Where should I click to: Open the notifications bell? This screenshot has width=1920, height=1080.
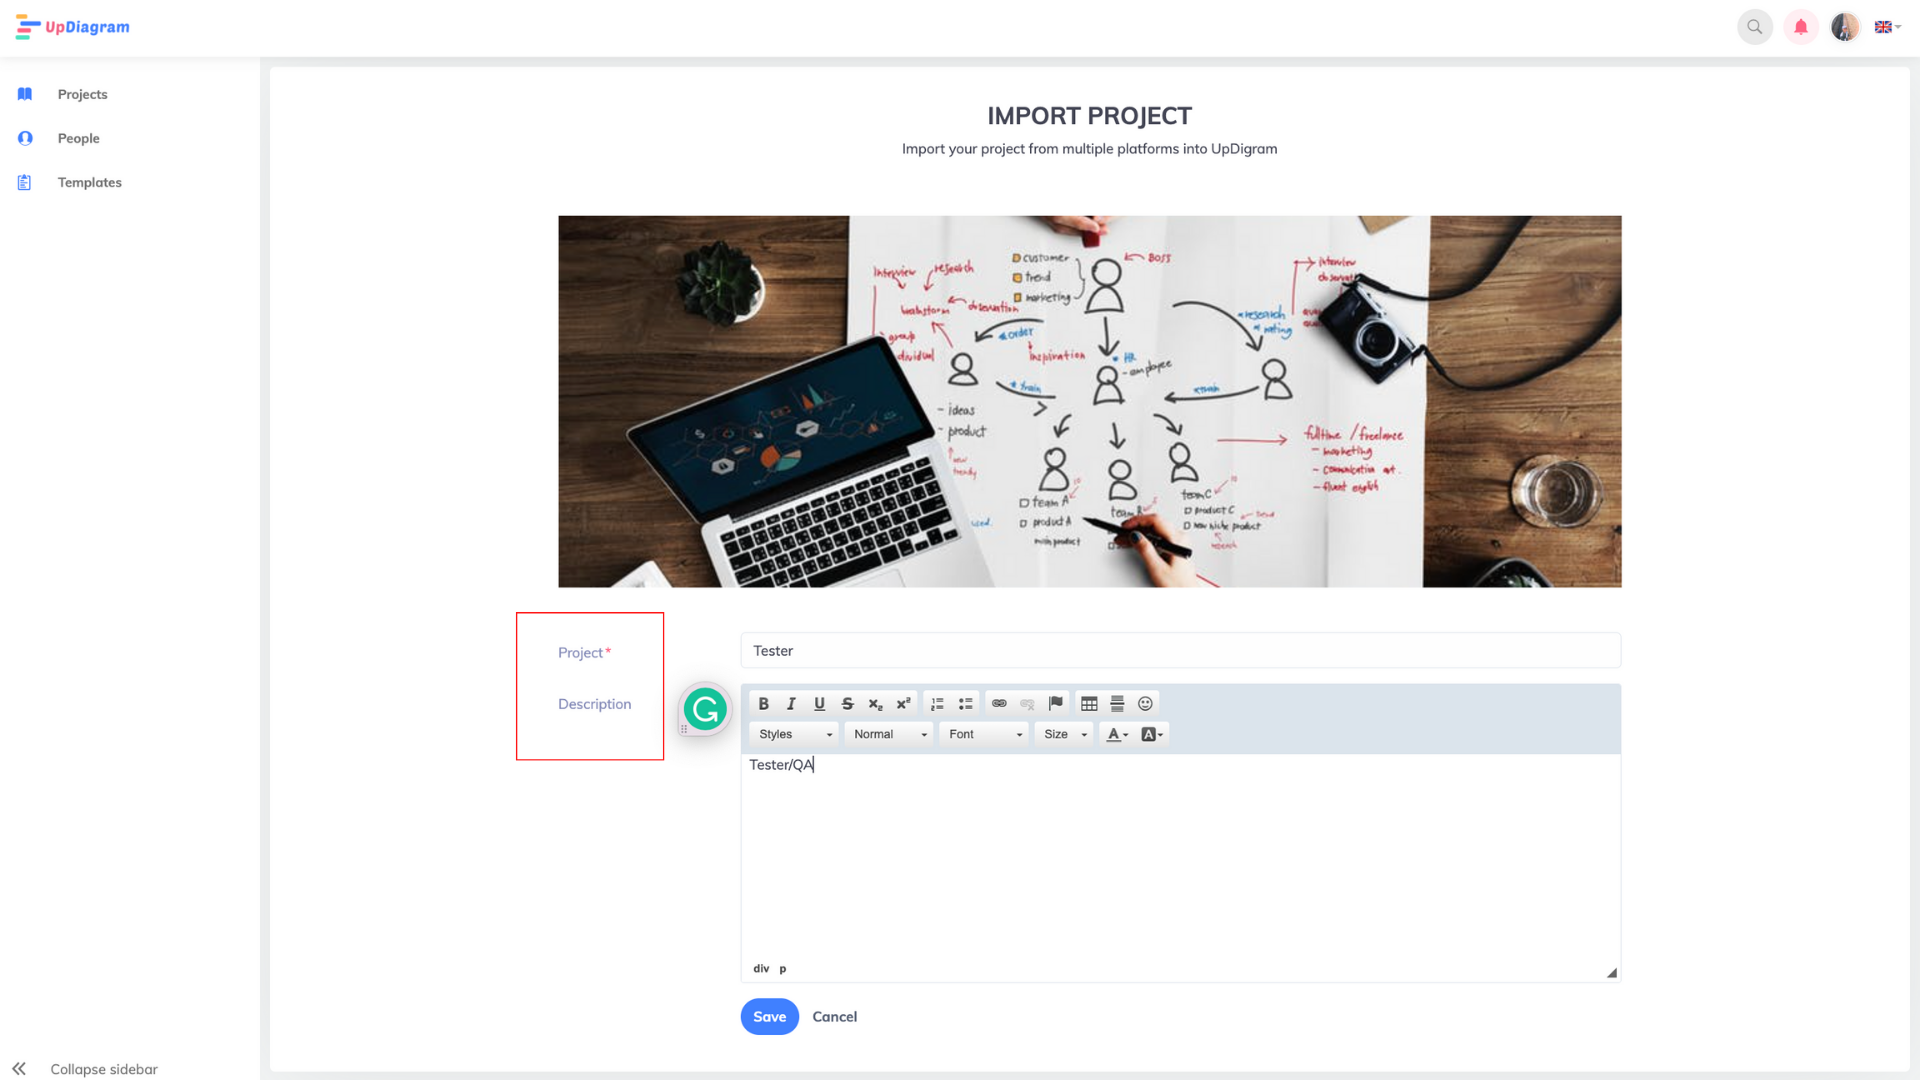click(x=1800, y=27)
